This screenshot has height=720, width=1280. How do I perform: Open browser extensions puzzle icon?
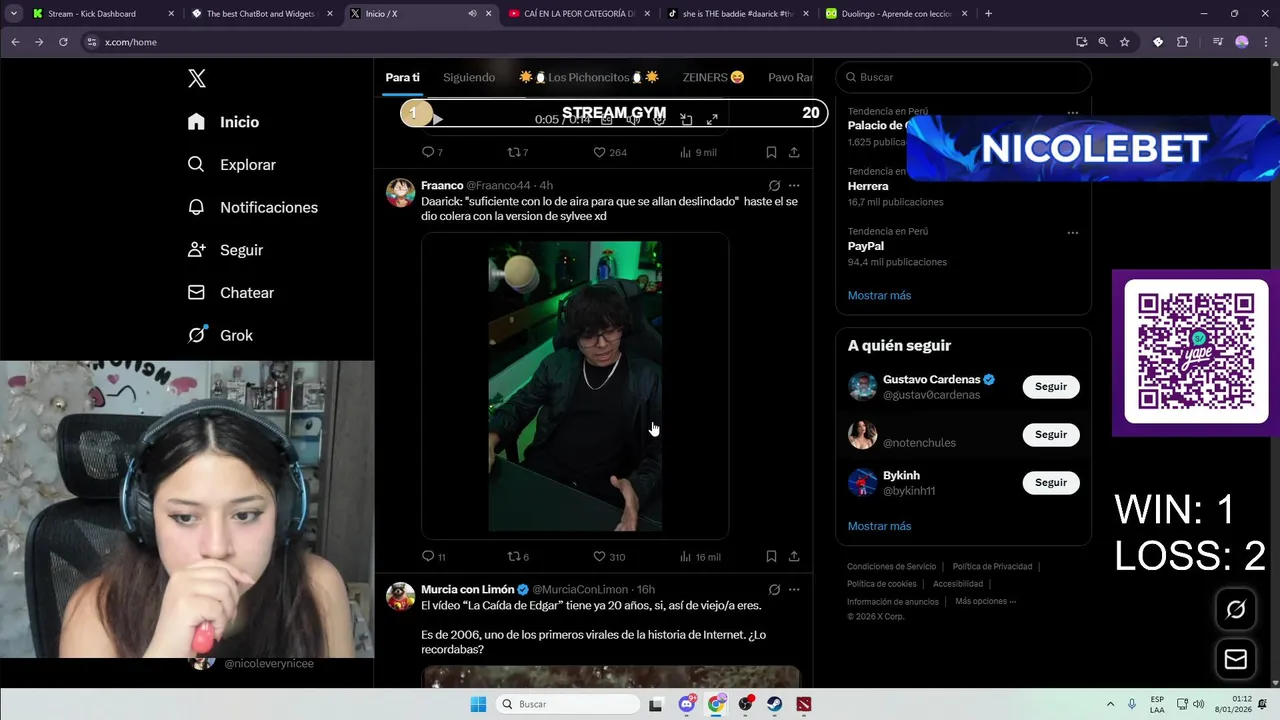click(1182, 42)
